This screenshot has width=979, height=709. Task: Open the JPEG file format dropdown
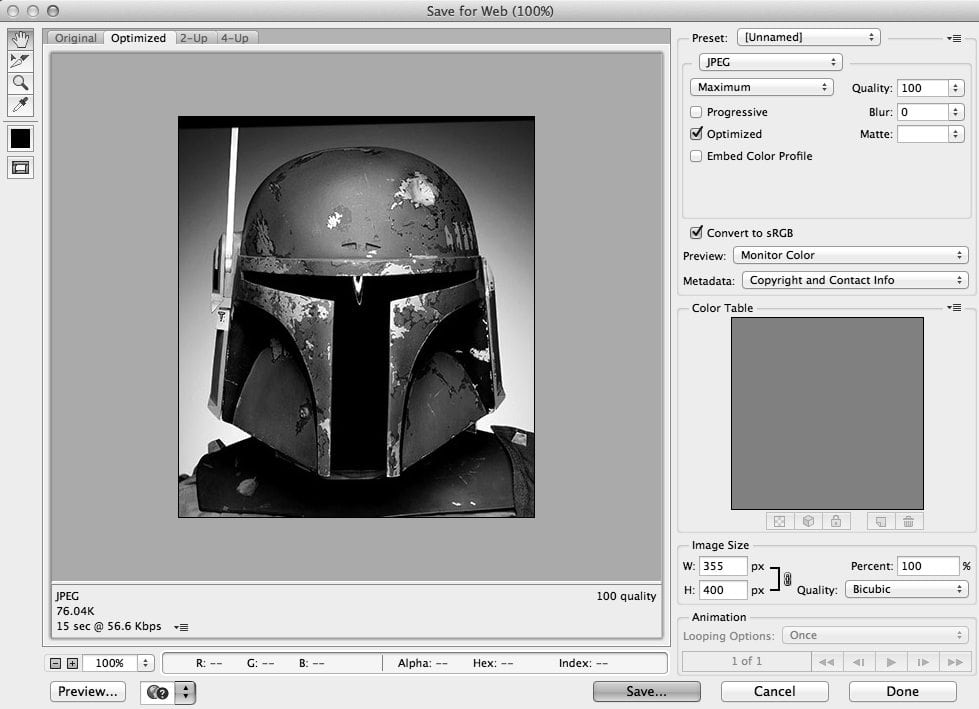click(770, 62)
